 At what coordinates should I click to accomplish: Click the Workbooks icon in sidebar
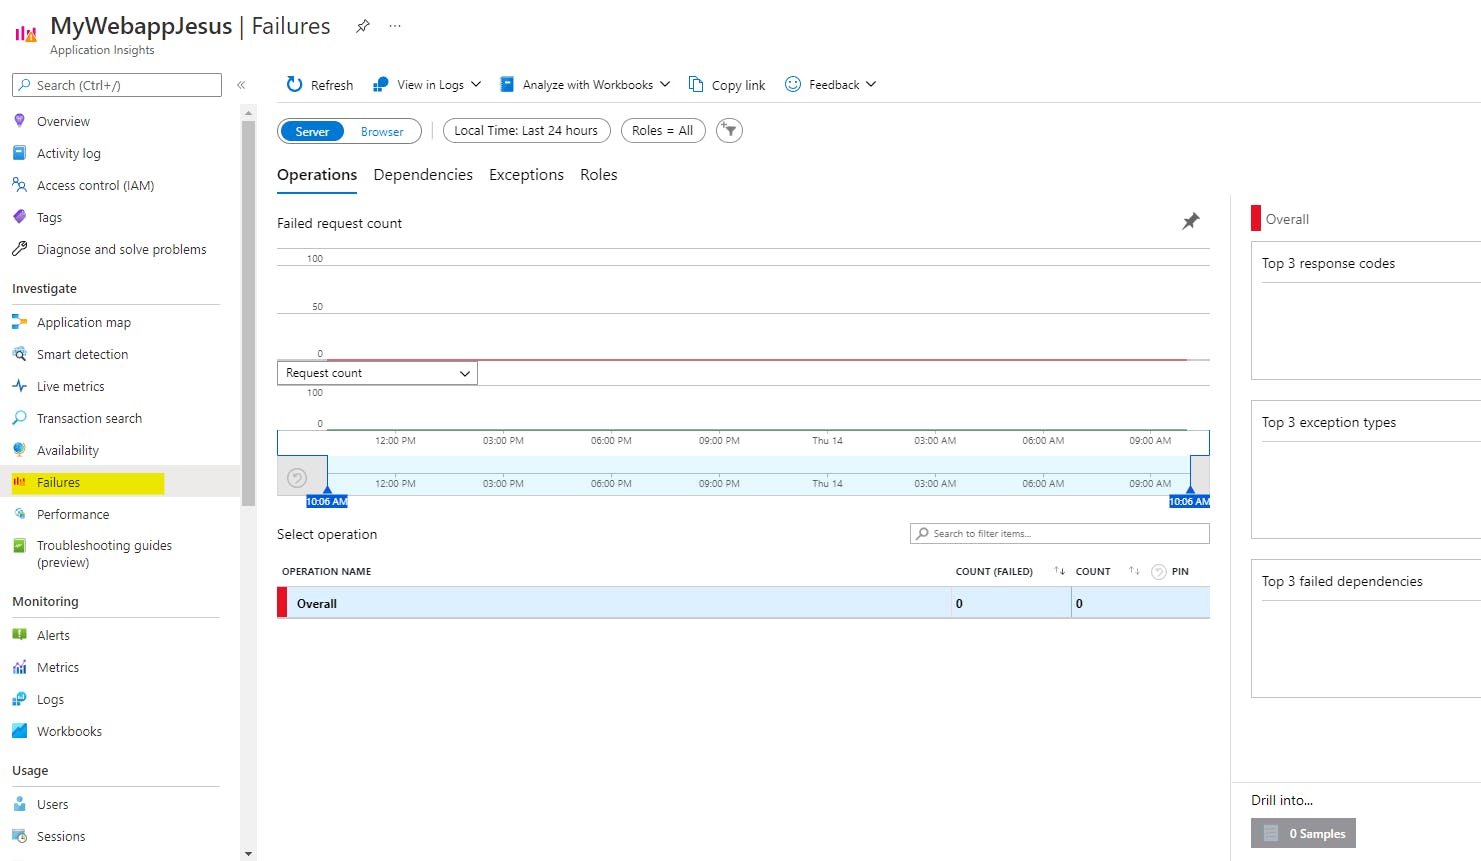(x=19, y=731)
